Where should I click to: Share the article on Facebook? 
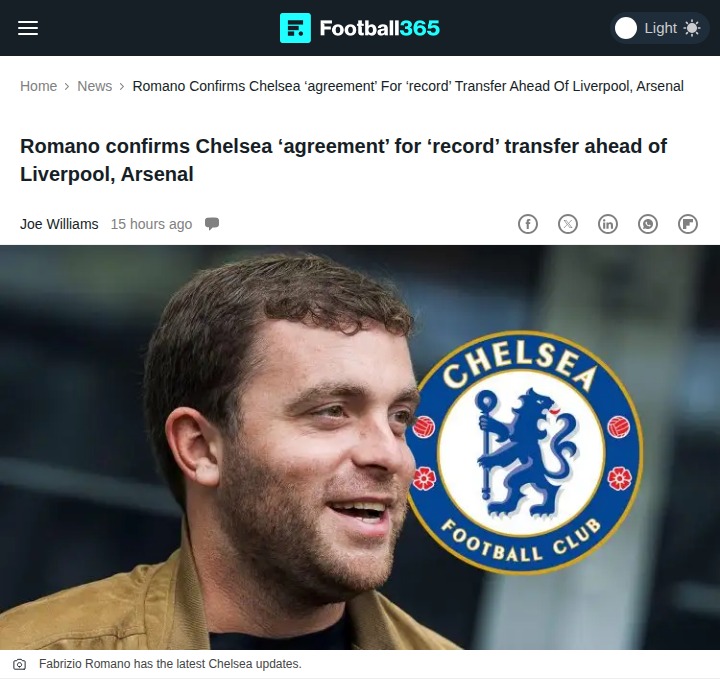(528, 224)
